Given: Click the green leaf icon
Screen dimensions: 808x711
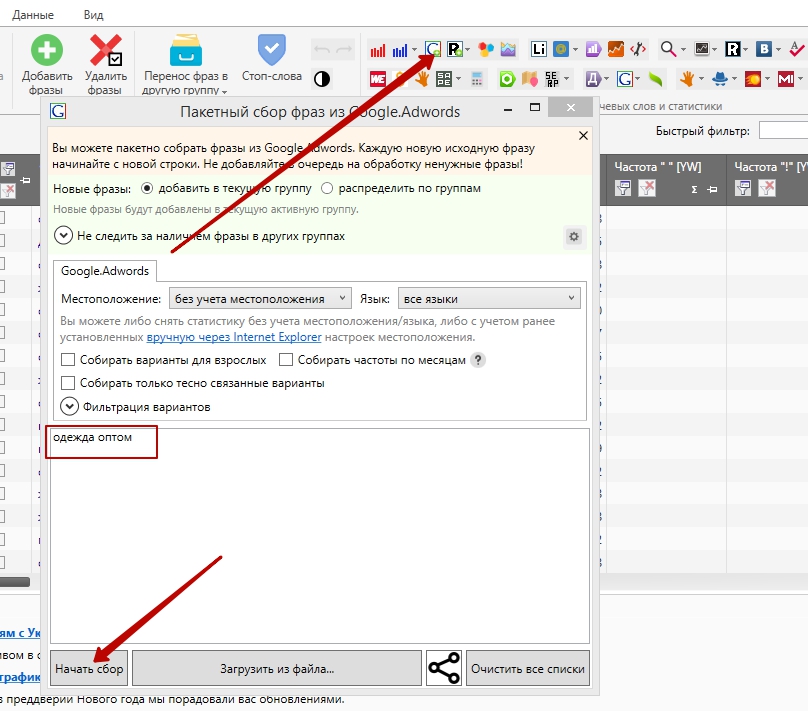Looking at the screenshot, I should [655, 79].
